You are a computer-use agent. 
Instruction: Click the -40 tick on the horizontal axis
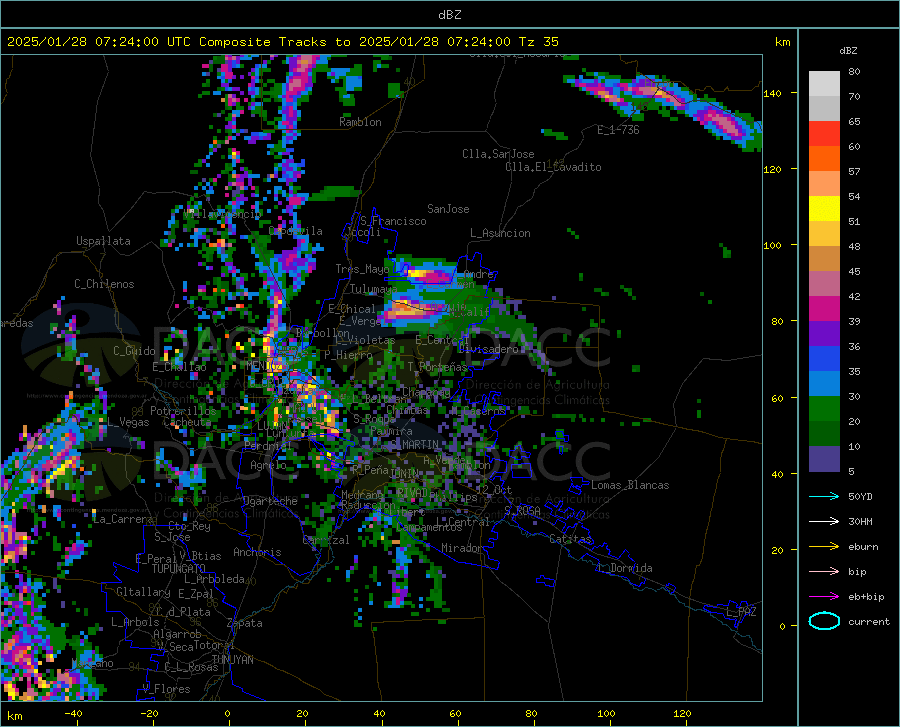[x=73, y=714]
